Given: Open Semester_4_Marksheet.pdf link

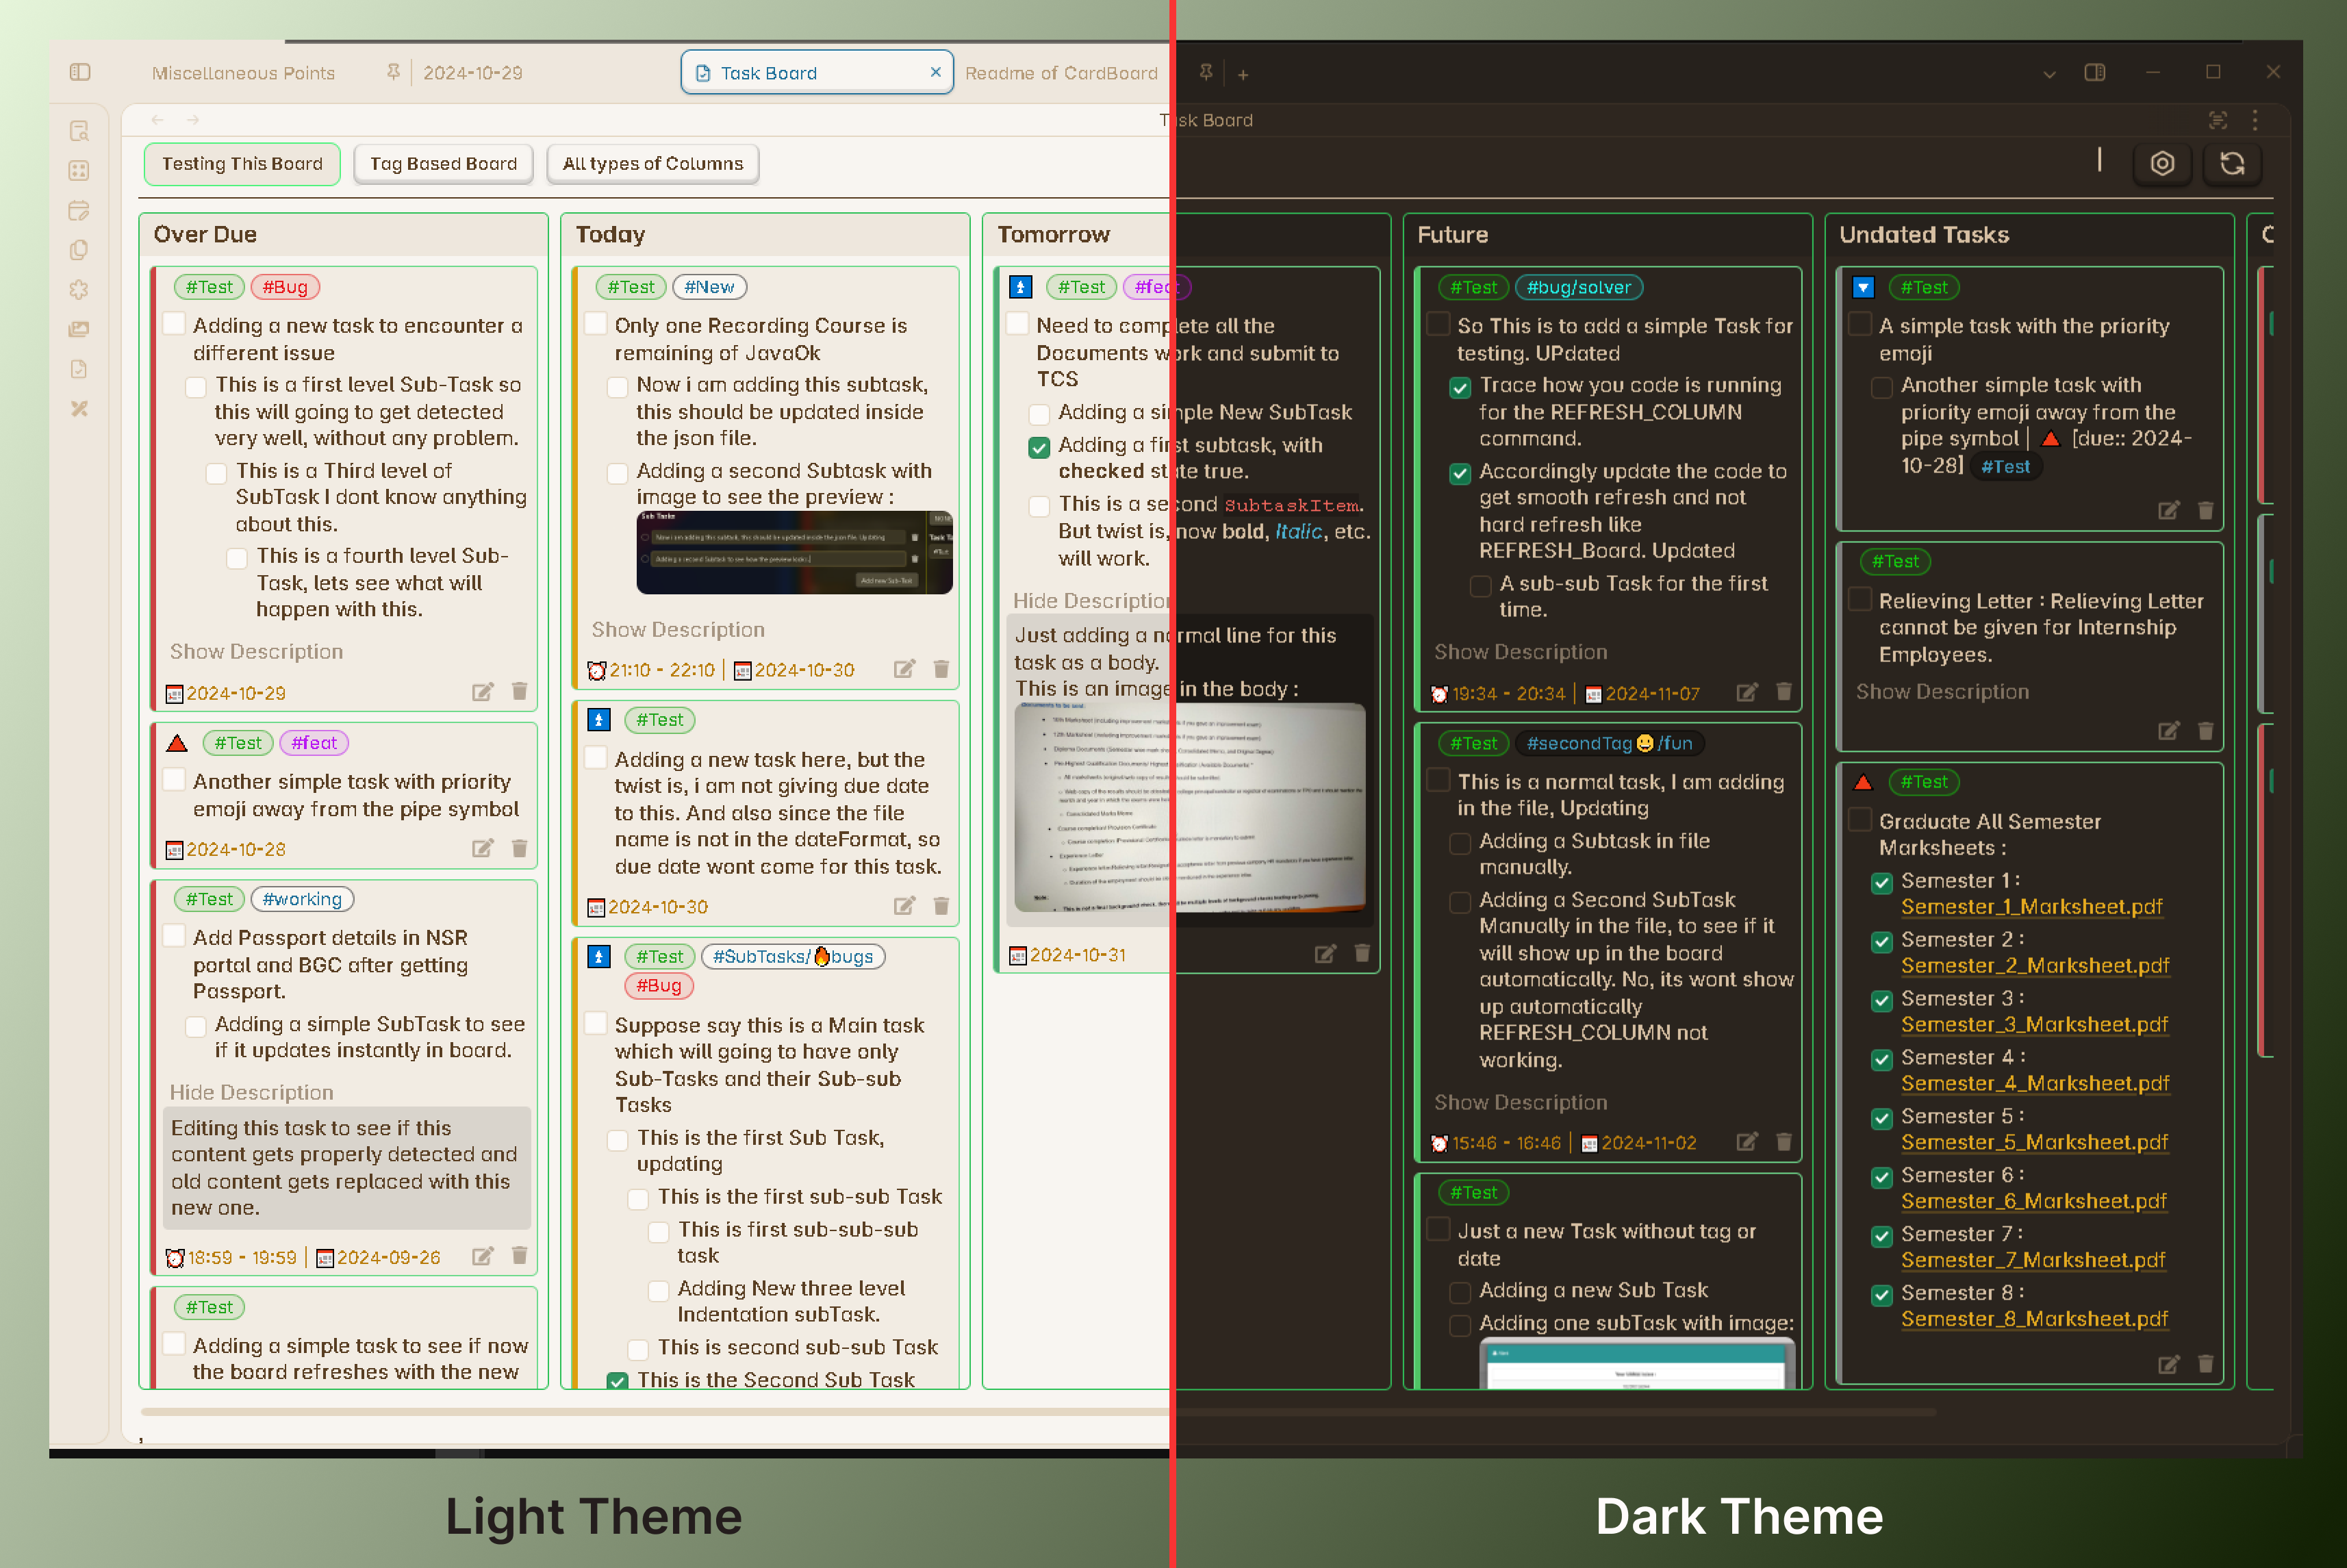Looking at the screenshot, I should tap(2035, 1084).
